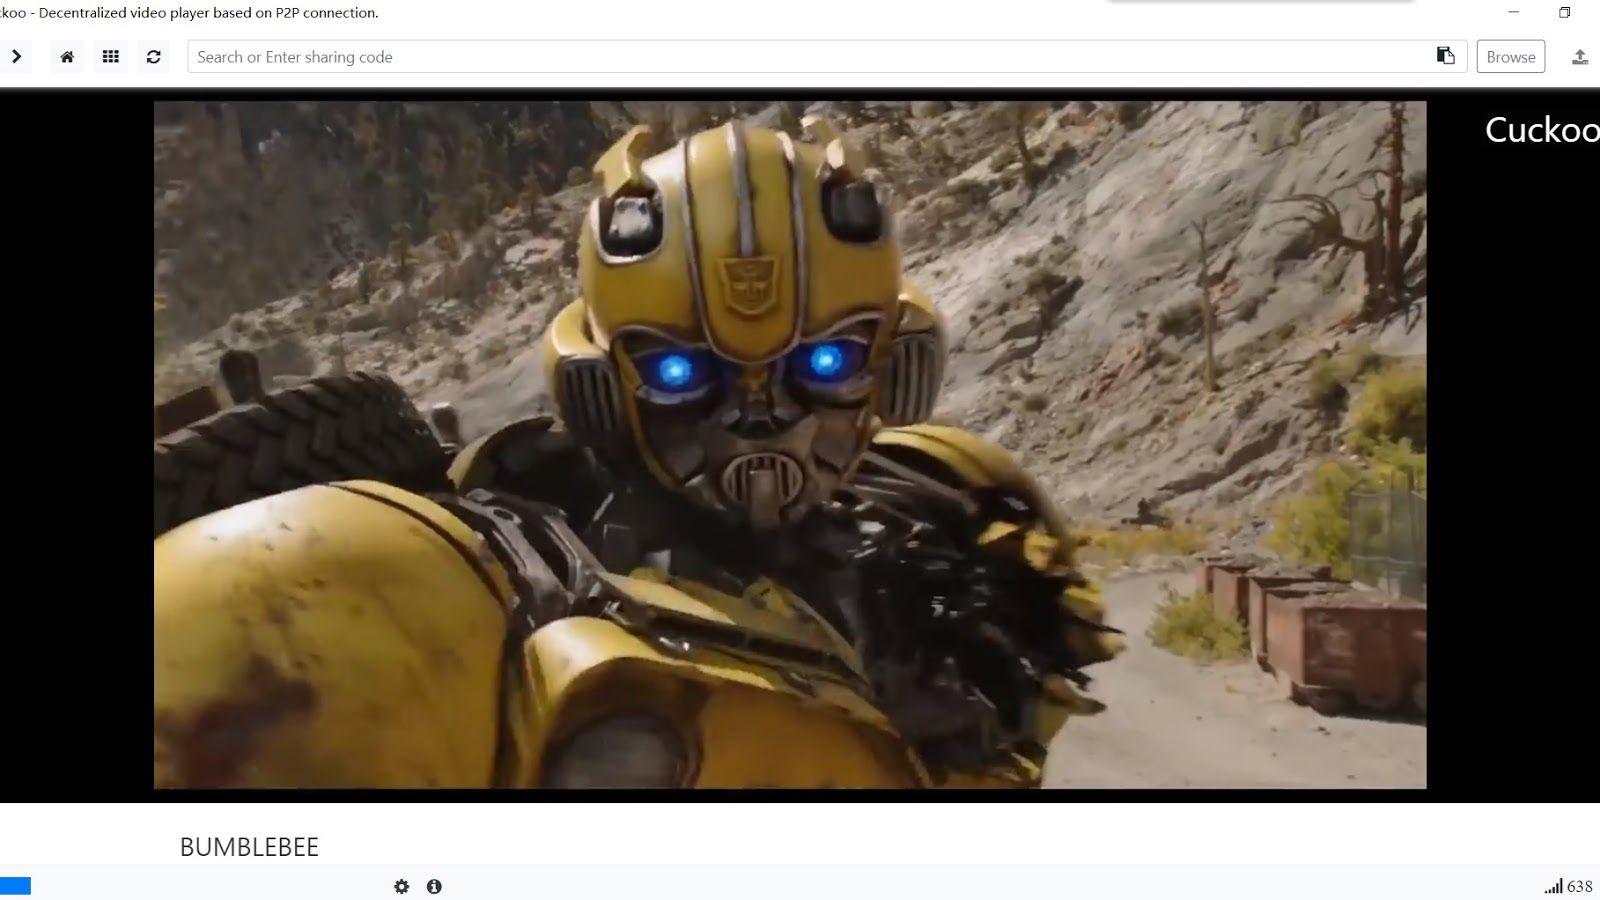Click inside the sharing code search field
The height and width of the screenshot is (900, 1600).
pos(700,57)
